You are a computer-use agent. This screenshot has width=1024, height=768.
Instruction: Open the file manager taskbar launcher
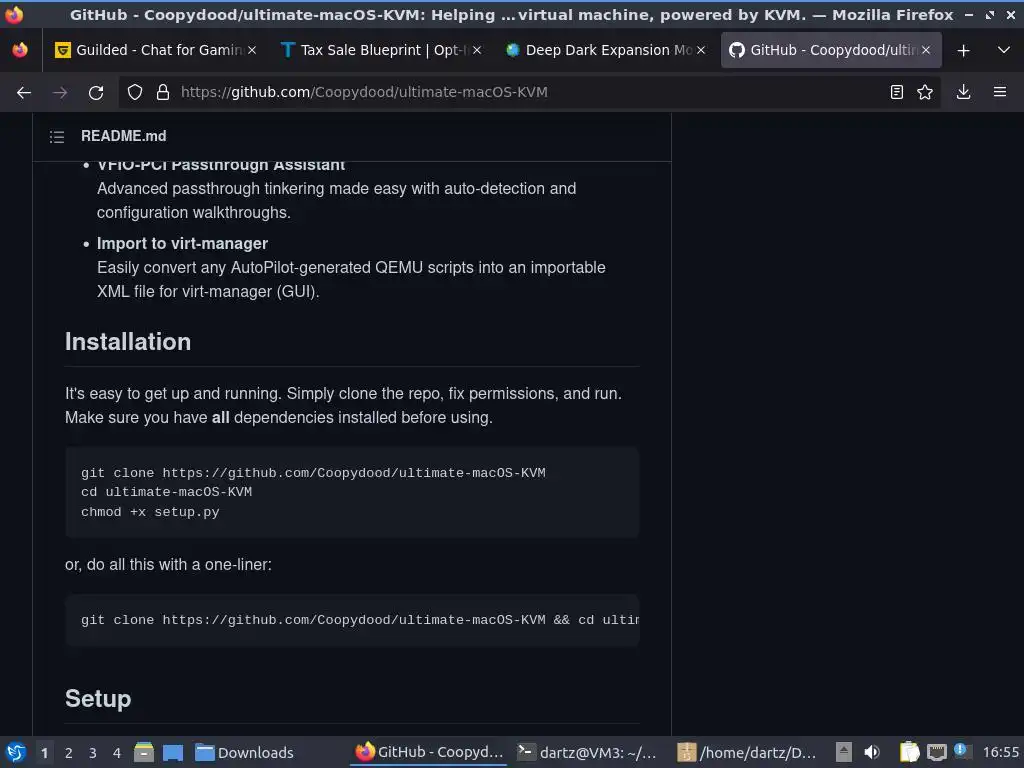coord(144,753)
